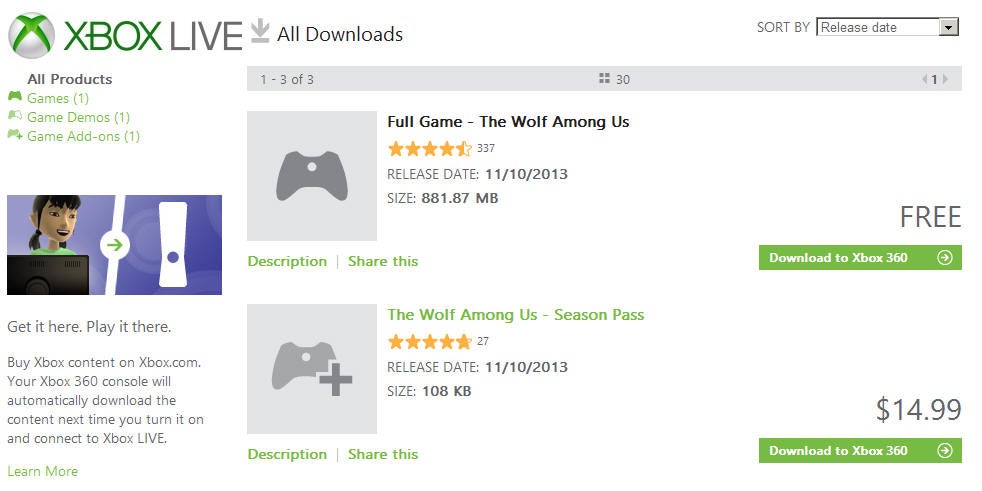Screen dimensions: 982x491
Task: Open Description for Full Game Wolf Among Us
Action: (x=287, y=261)
